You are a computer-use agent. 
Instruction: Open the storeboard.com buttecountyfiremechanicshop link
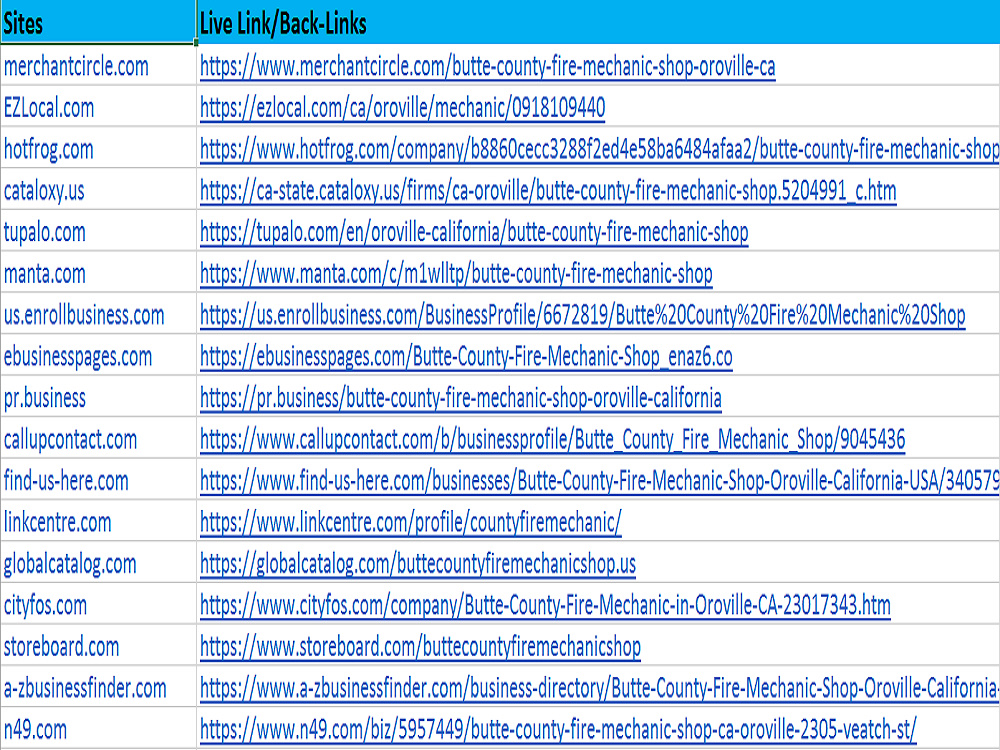click(x=420, y=647)
